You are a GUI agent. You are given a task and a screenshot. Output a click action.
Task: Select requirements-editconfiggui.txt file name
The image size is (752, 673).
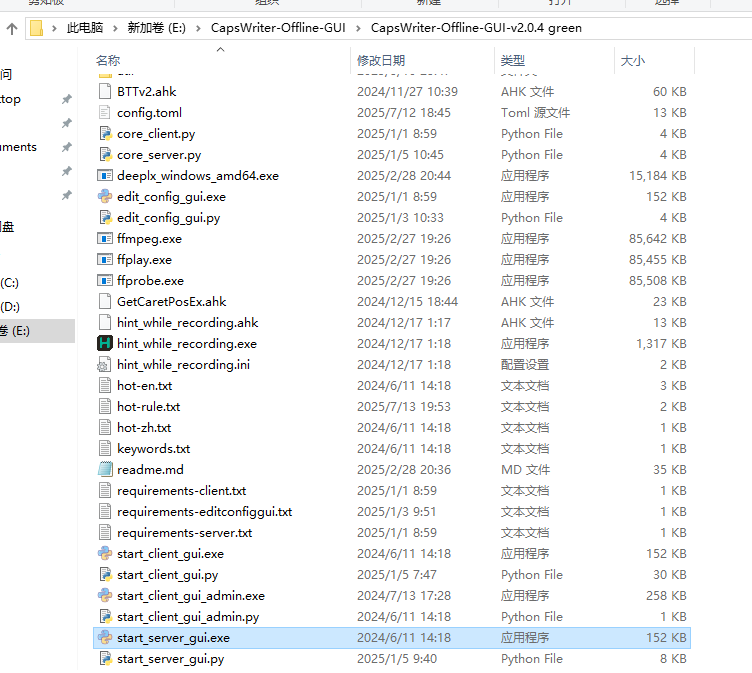[x=204, y=512]
